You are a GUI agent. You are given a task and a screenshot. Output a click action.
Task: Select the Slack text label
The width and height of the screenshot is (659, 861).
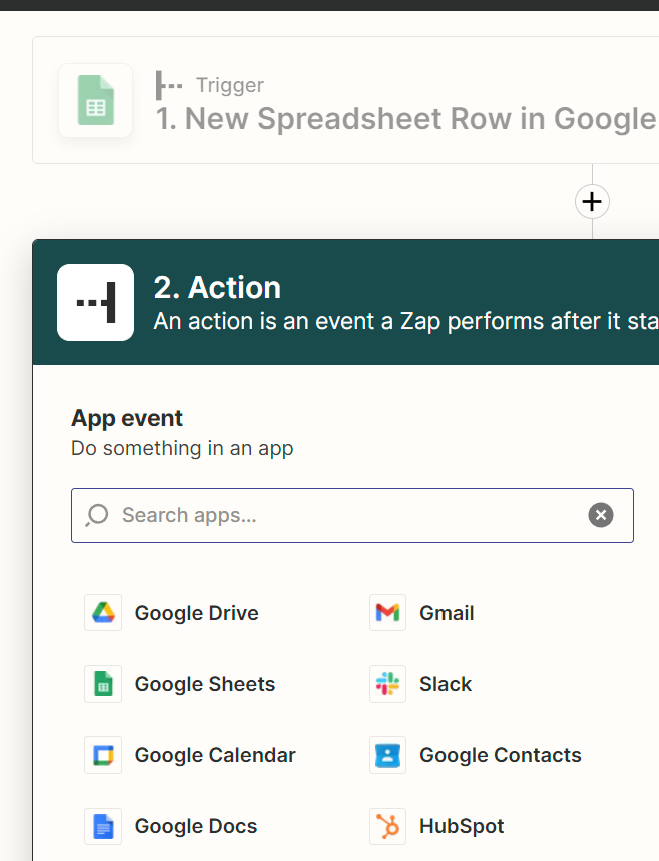[445, 684]
